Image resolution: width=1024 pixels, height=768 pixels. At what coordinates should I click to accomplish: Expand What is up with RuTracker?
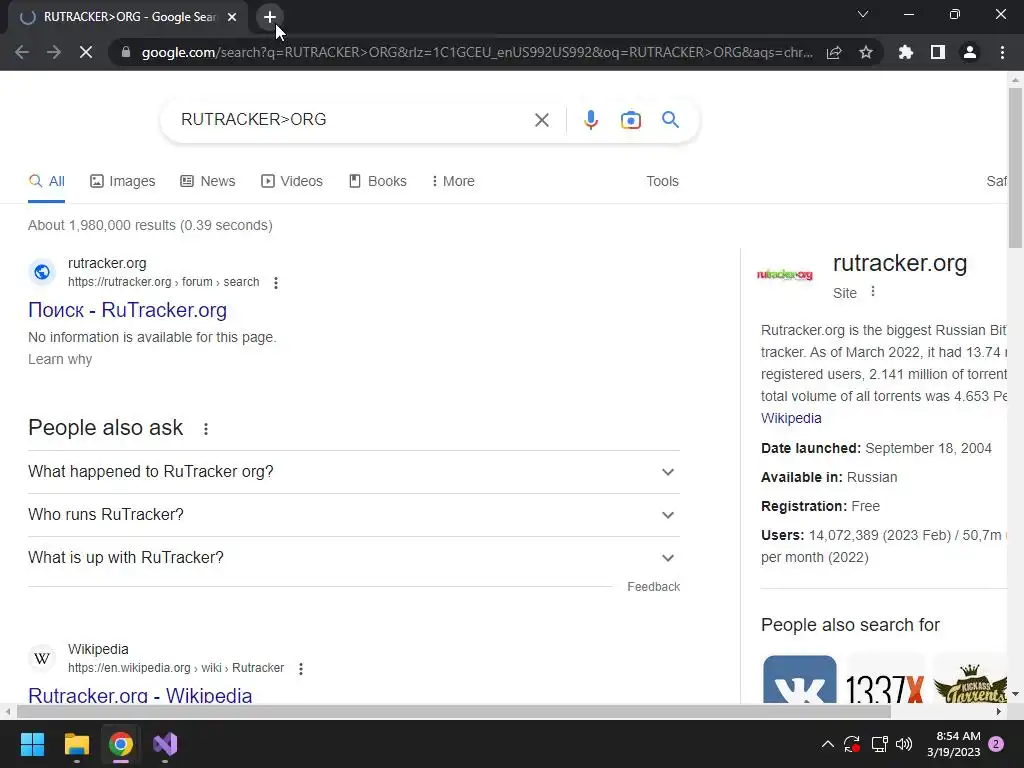tap(354, 558)
